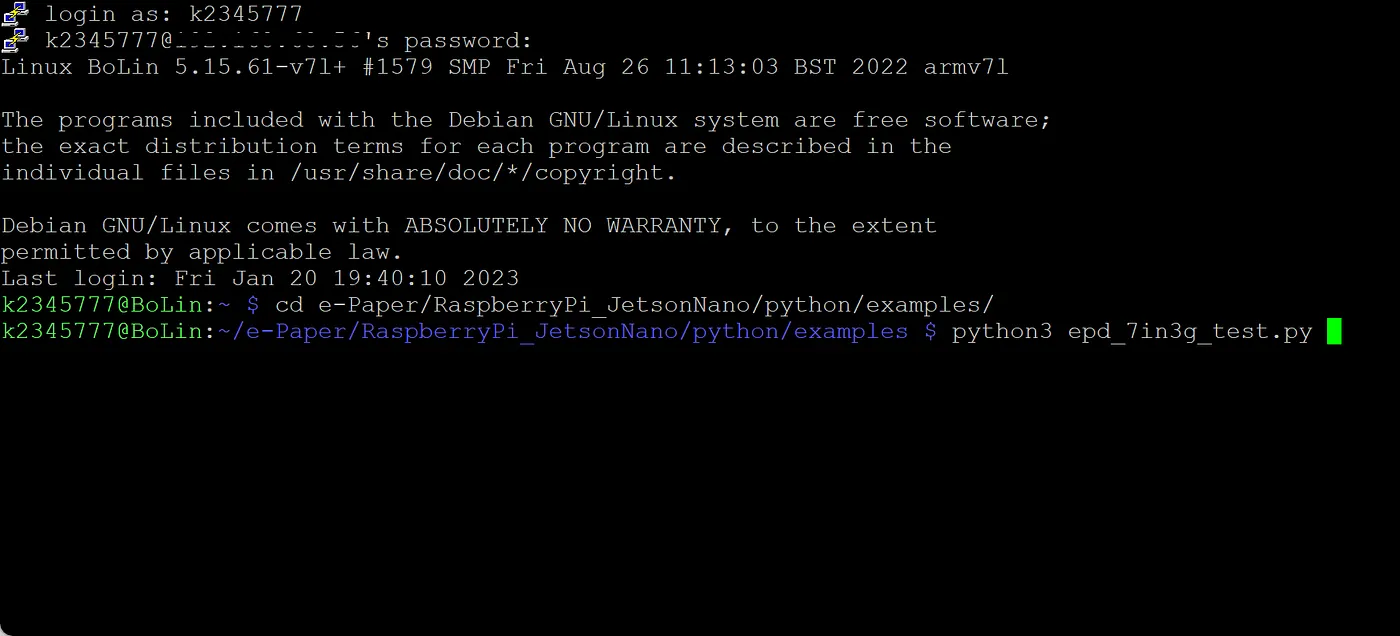1400x636 pixels.
Task: Click the PuTTY icon beside the password prompt
Action: pos(14,40)
